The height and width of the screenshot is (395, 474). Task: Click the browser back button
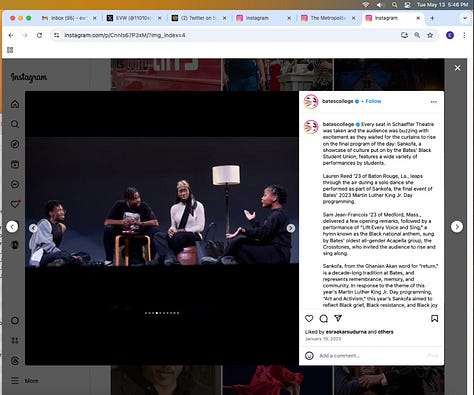point(11,35)
